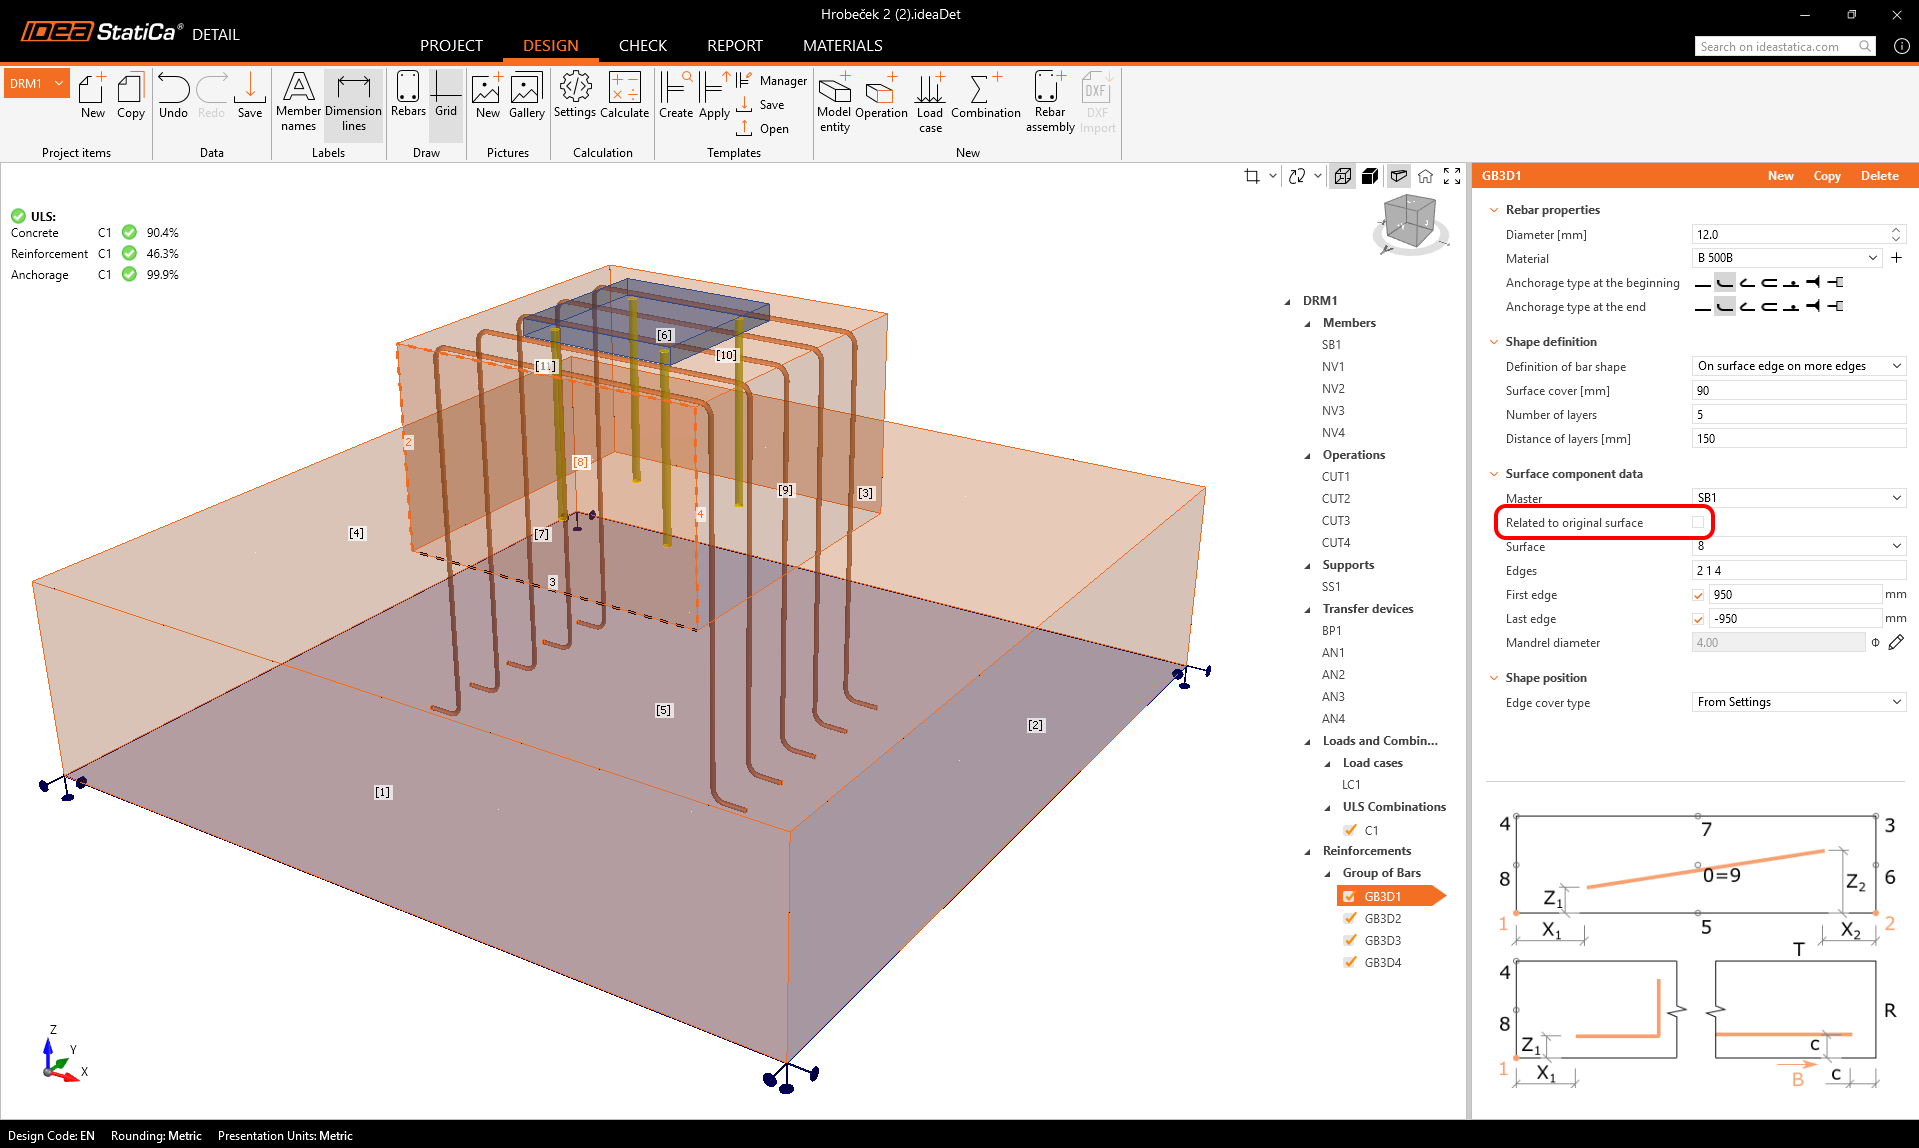Toggle the First edge checkbox
The image size is (1919, 1148).
click(x=1698, y=595)
